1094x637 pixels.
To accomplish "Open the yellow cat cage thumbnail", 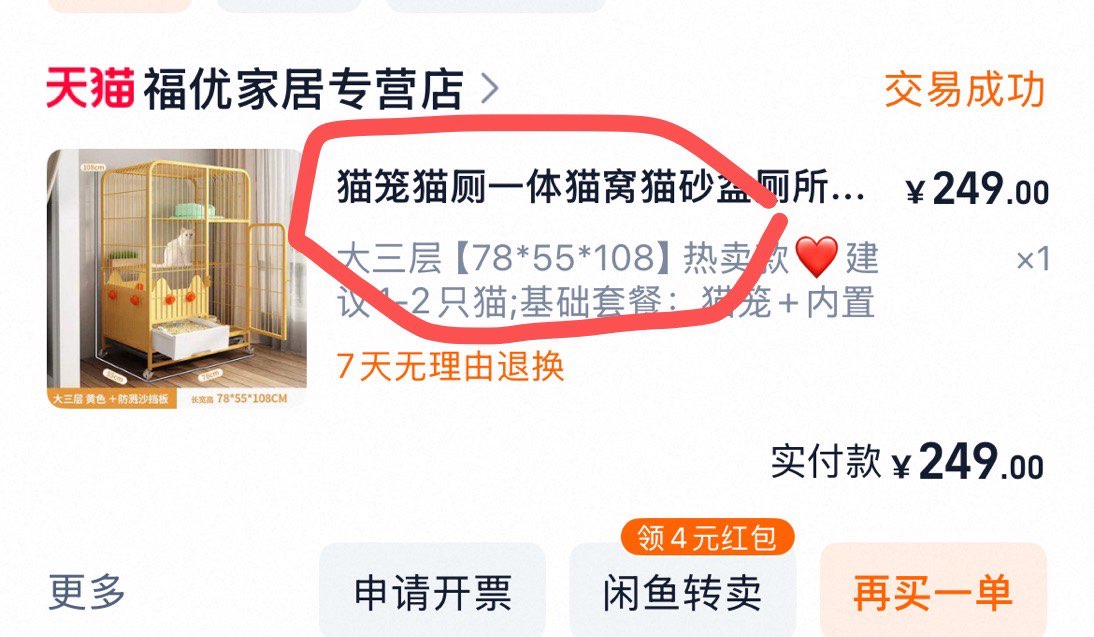I will pos(177,278).
